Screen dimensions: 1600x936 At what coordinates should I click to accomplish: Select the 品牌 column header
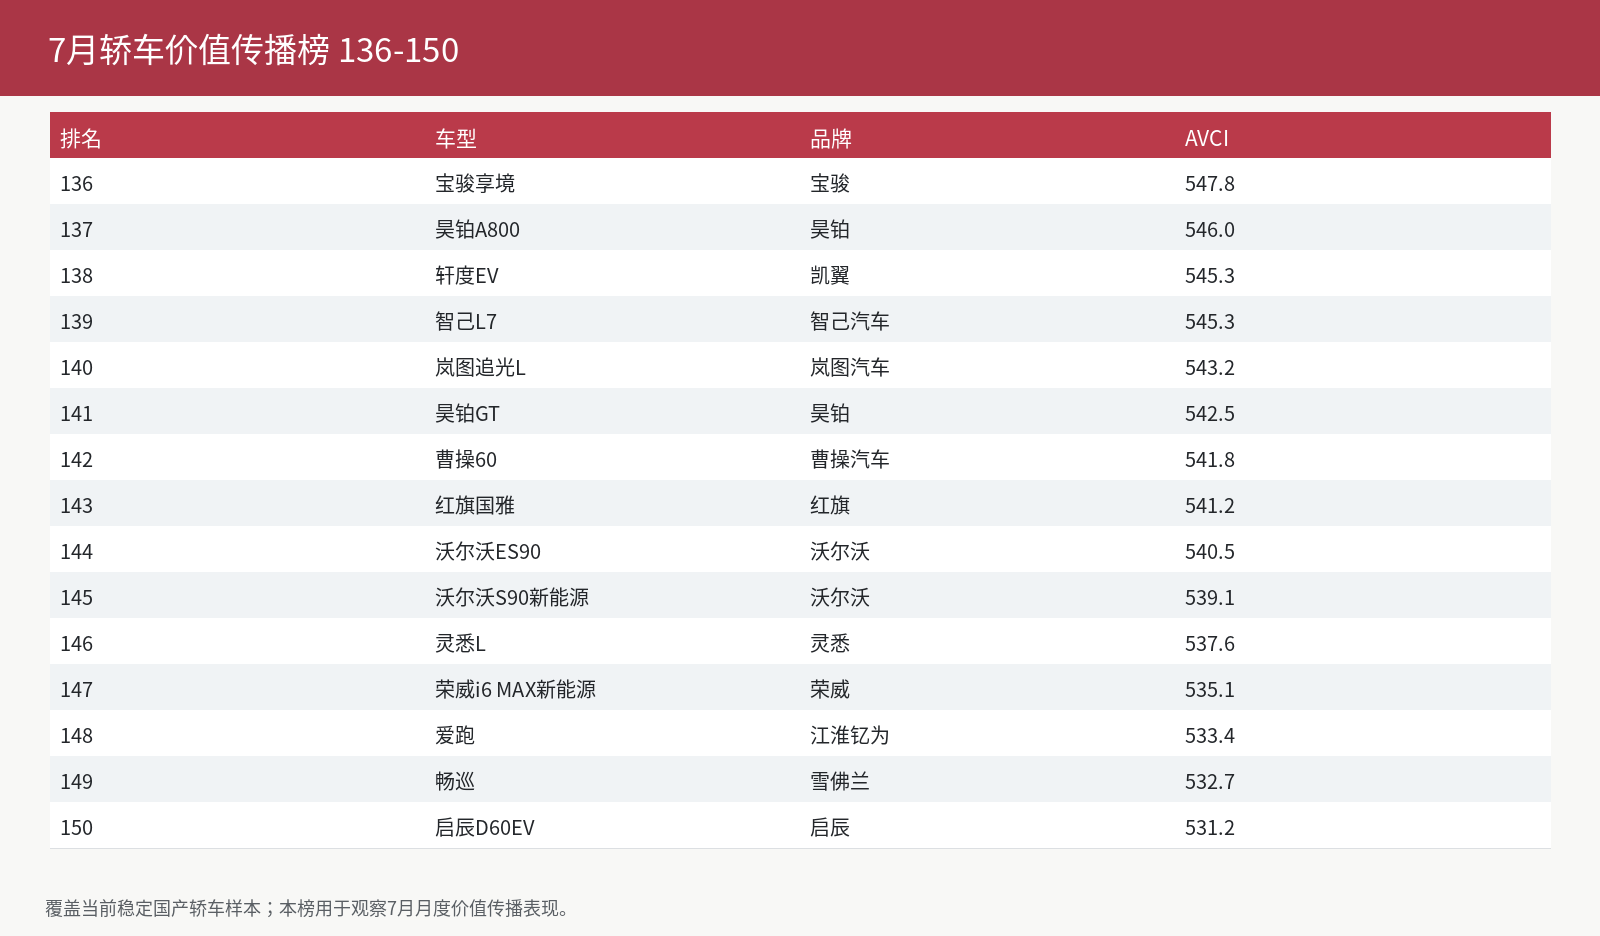point(831,139)
